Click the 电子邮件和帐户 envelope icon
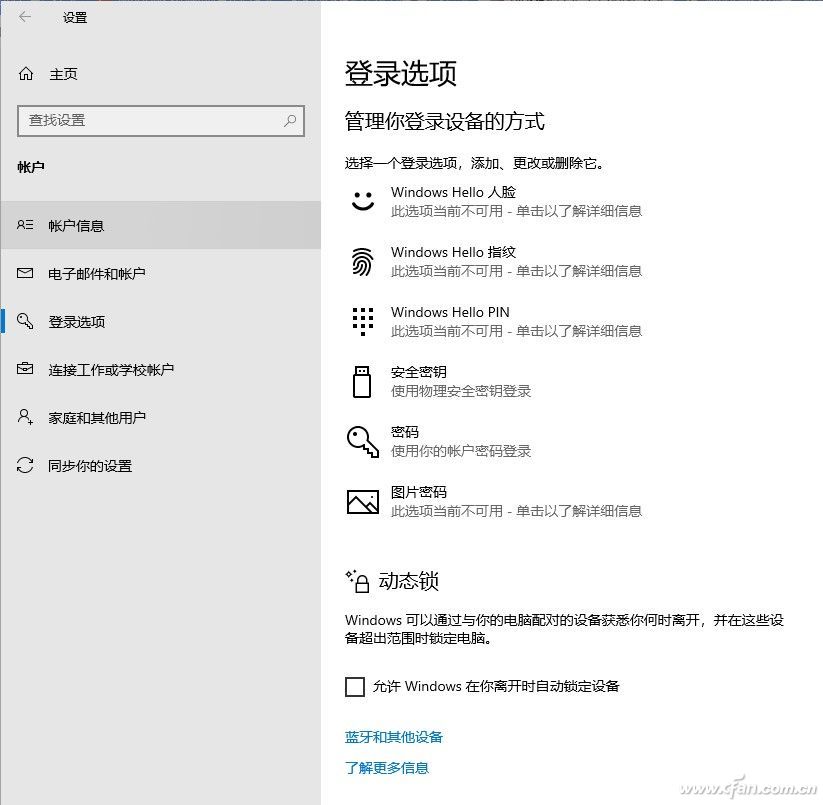823x805 pixels. pyautogui.click(x=24, y=273)
